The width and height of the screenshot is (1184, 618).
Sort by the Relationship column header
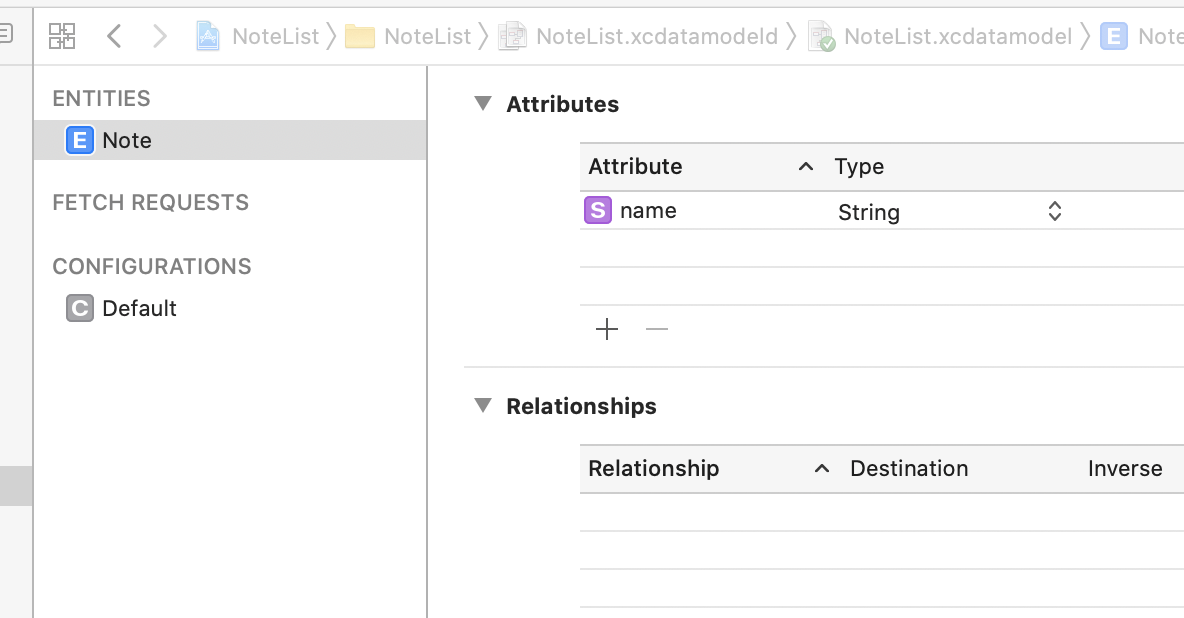click(x=653, y=468)
